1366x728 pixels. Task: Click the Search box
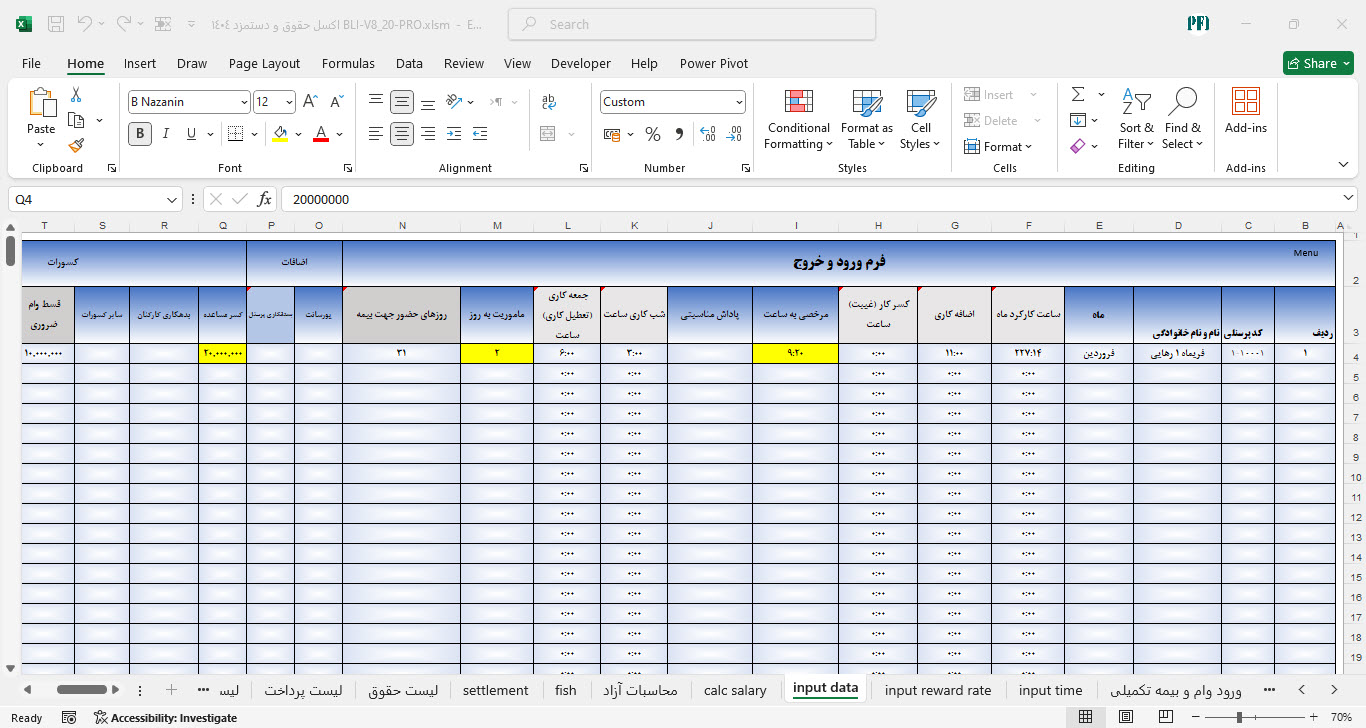692,24
